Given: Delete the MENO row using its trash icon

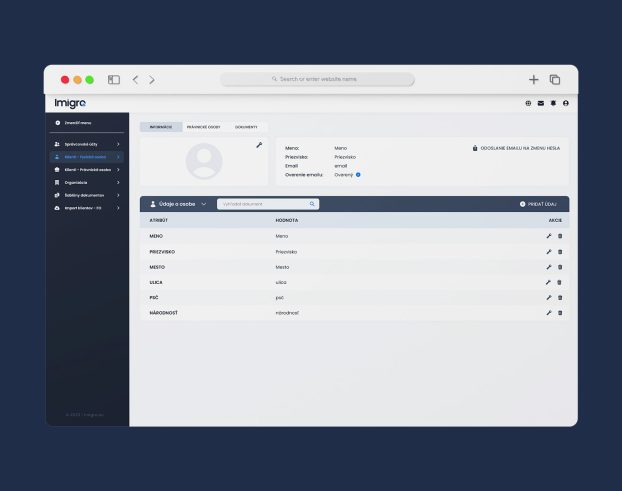Looking at the screenshot, I should click(x=560, y=236).
